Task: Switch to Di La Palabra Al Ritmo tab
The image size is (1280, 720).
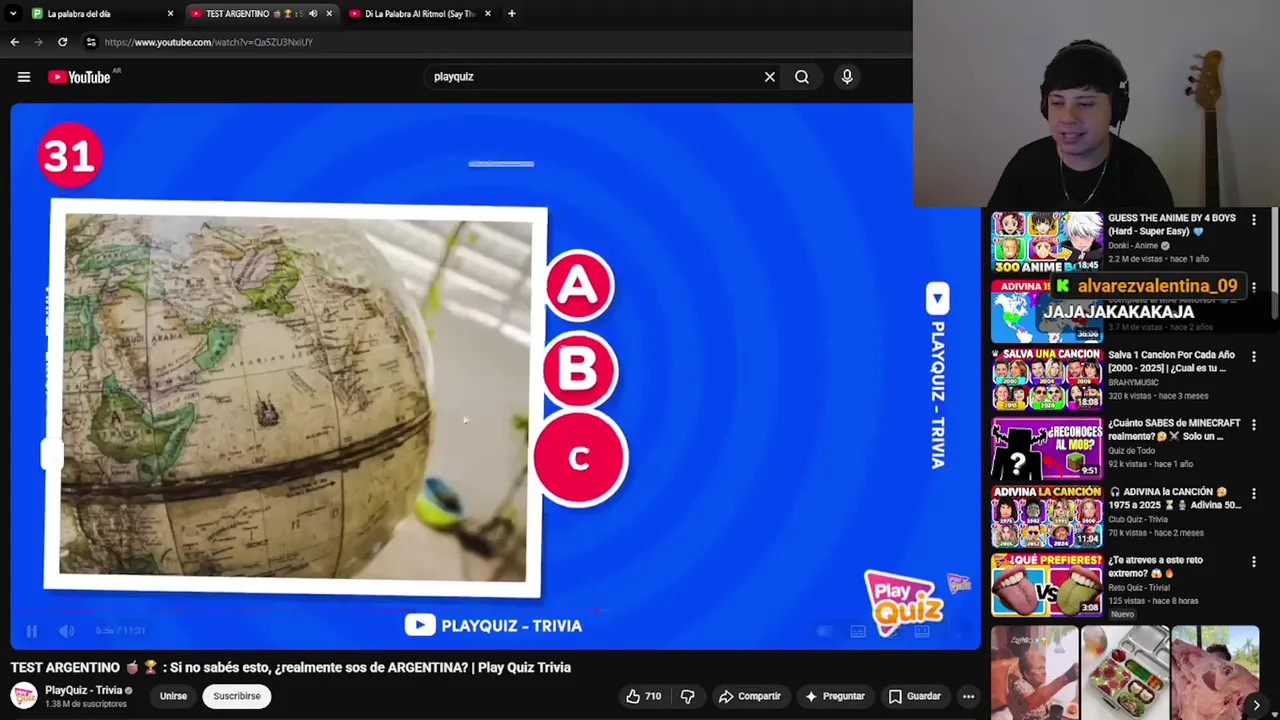Action: pos(420,14)
